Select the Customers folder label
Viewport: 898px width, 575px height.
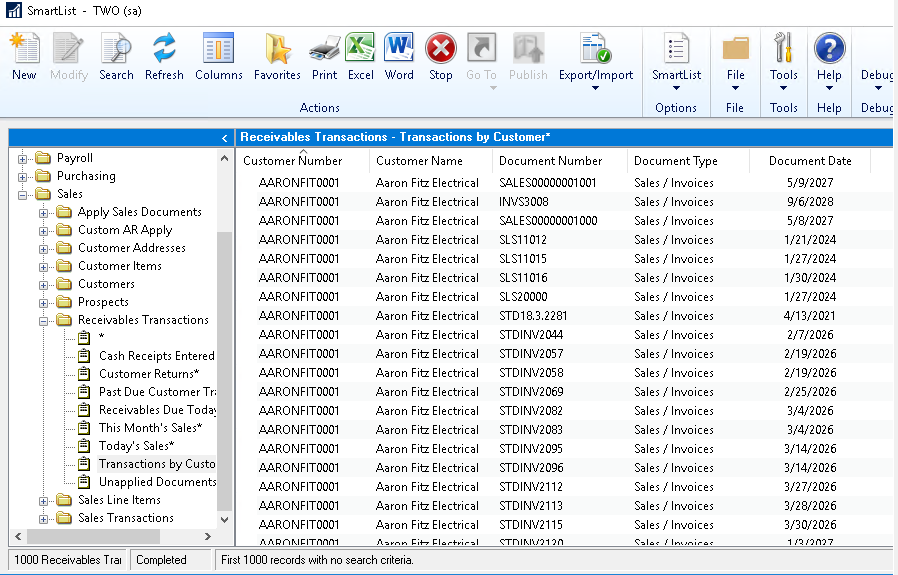(x=107, y=283)
